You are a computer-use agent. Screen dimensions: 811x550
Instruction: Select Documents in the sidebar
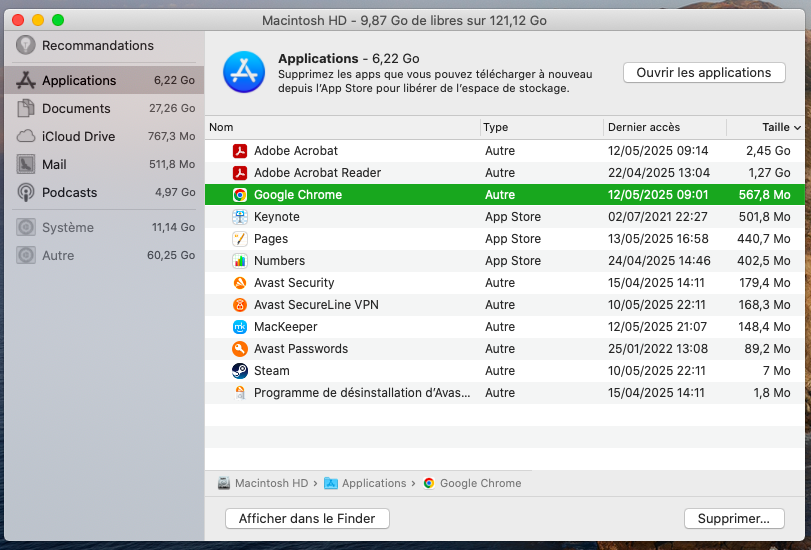104,108
